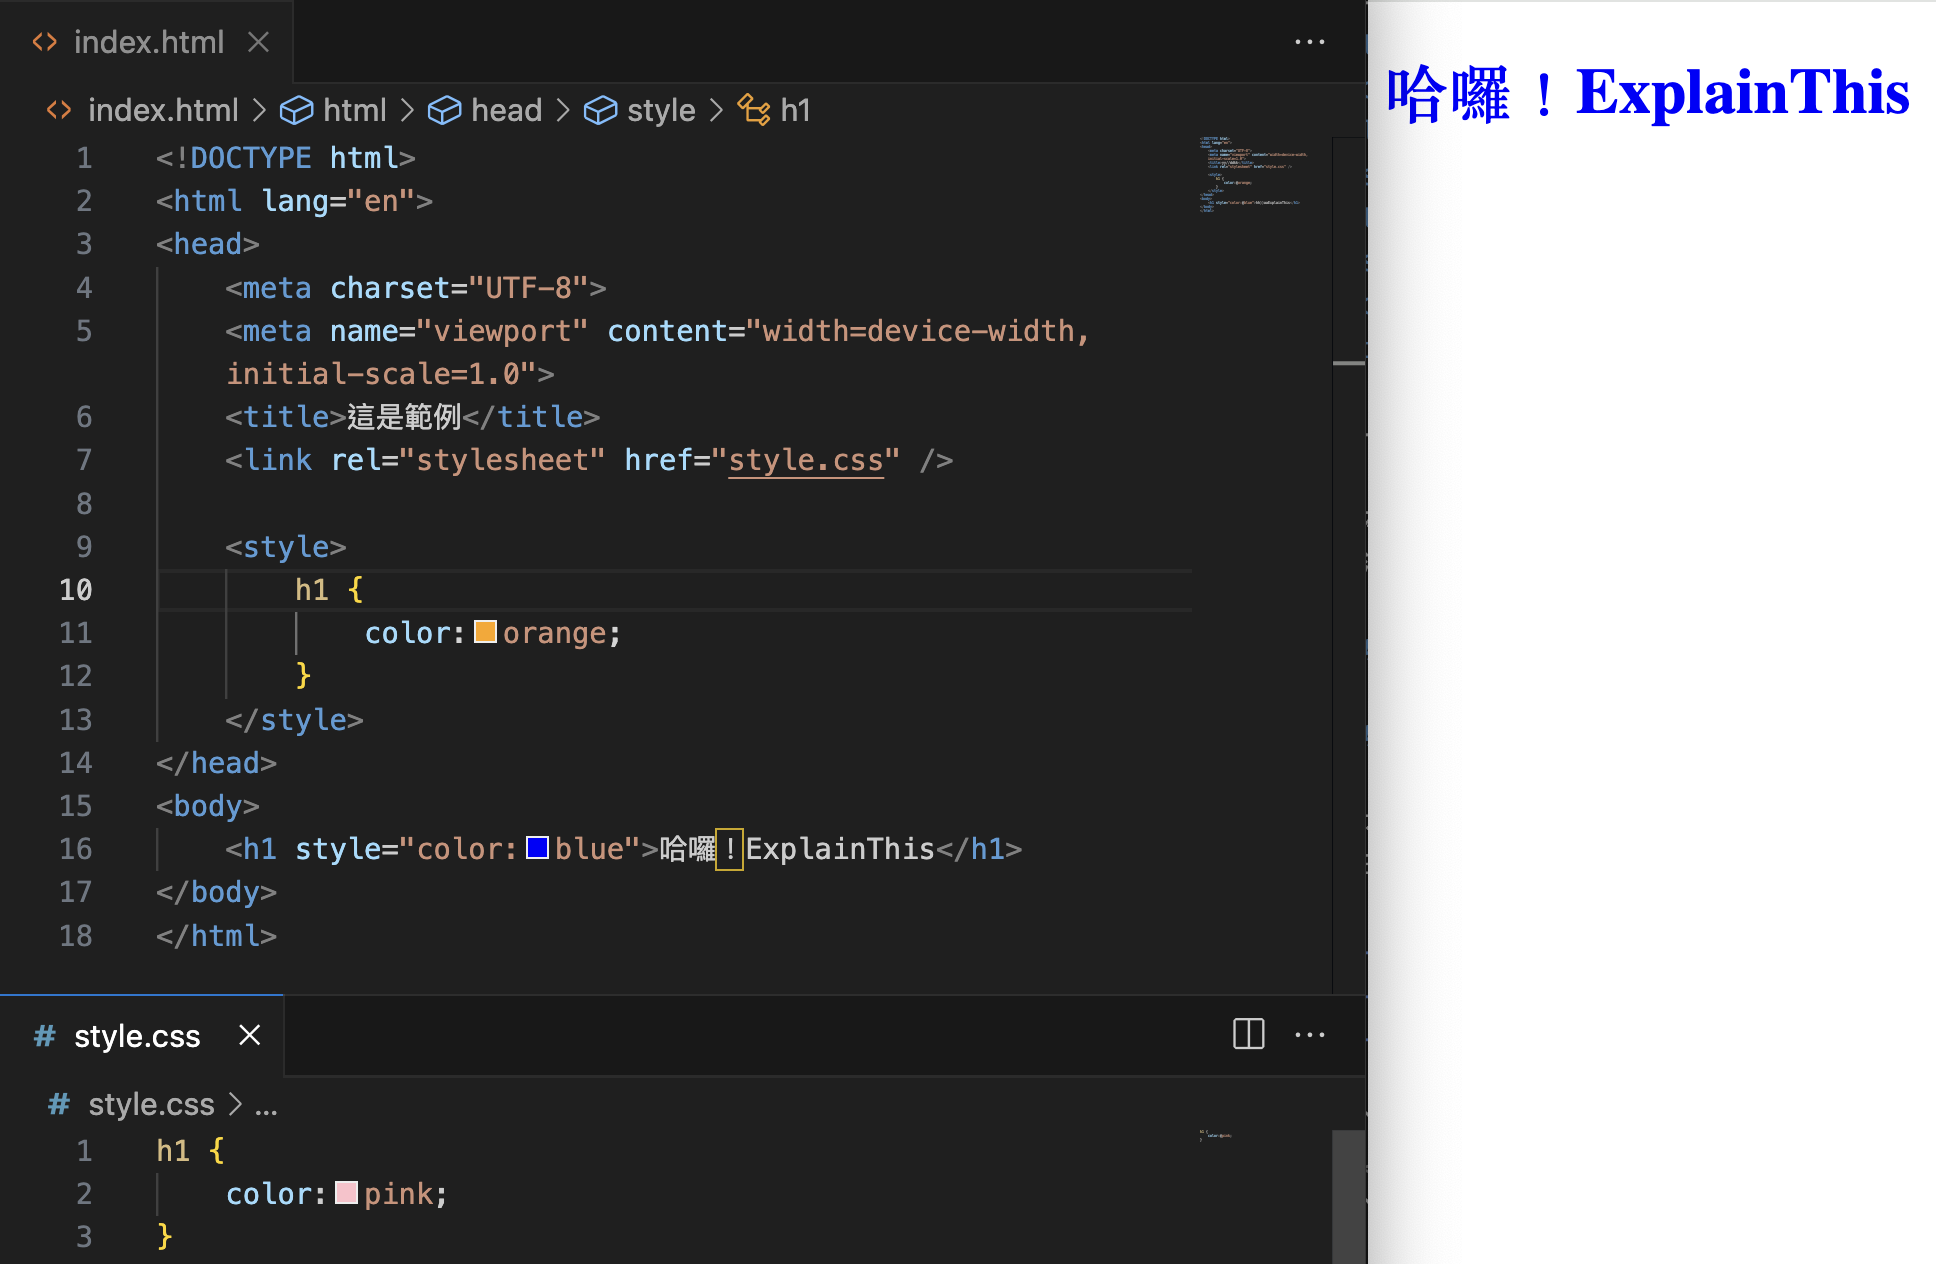Expand the ellipsis breadcrumb in style.css panel
1936x1264 pixels.
266,1104
